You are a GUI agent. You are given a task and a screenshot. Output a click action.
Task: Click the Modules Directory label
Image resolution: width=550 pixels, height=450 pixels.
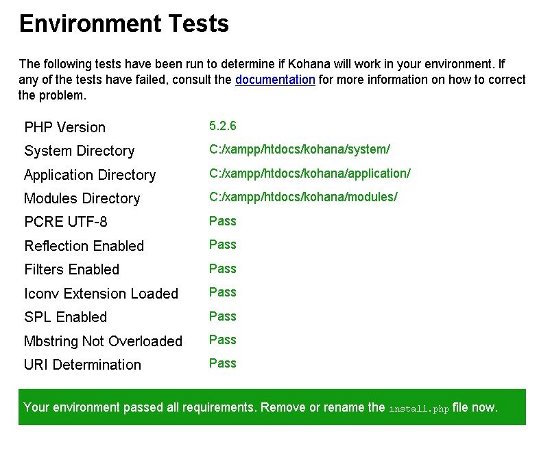[x=82, y=198]
